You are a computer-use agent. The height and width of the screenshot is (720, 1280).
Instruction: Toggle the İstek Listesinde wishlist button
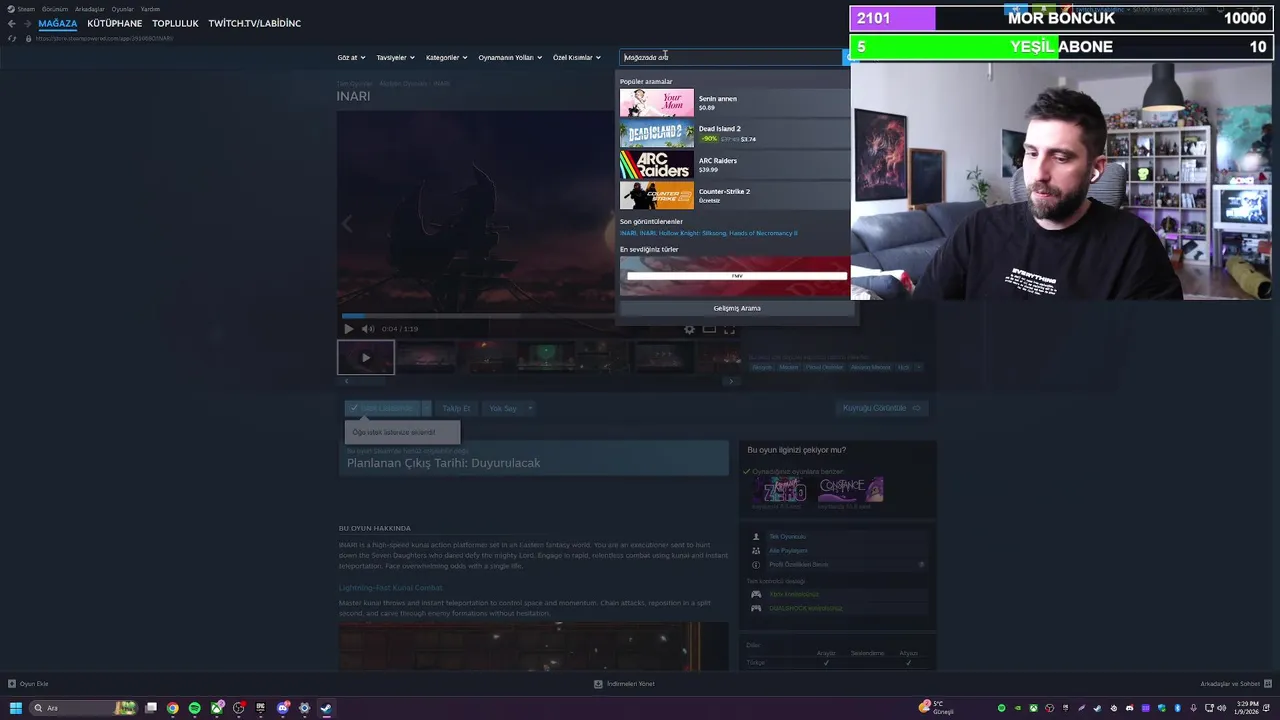[382, 408]
